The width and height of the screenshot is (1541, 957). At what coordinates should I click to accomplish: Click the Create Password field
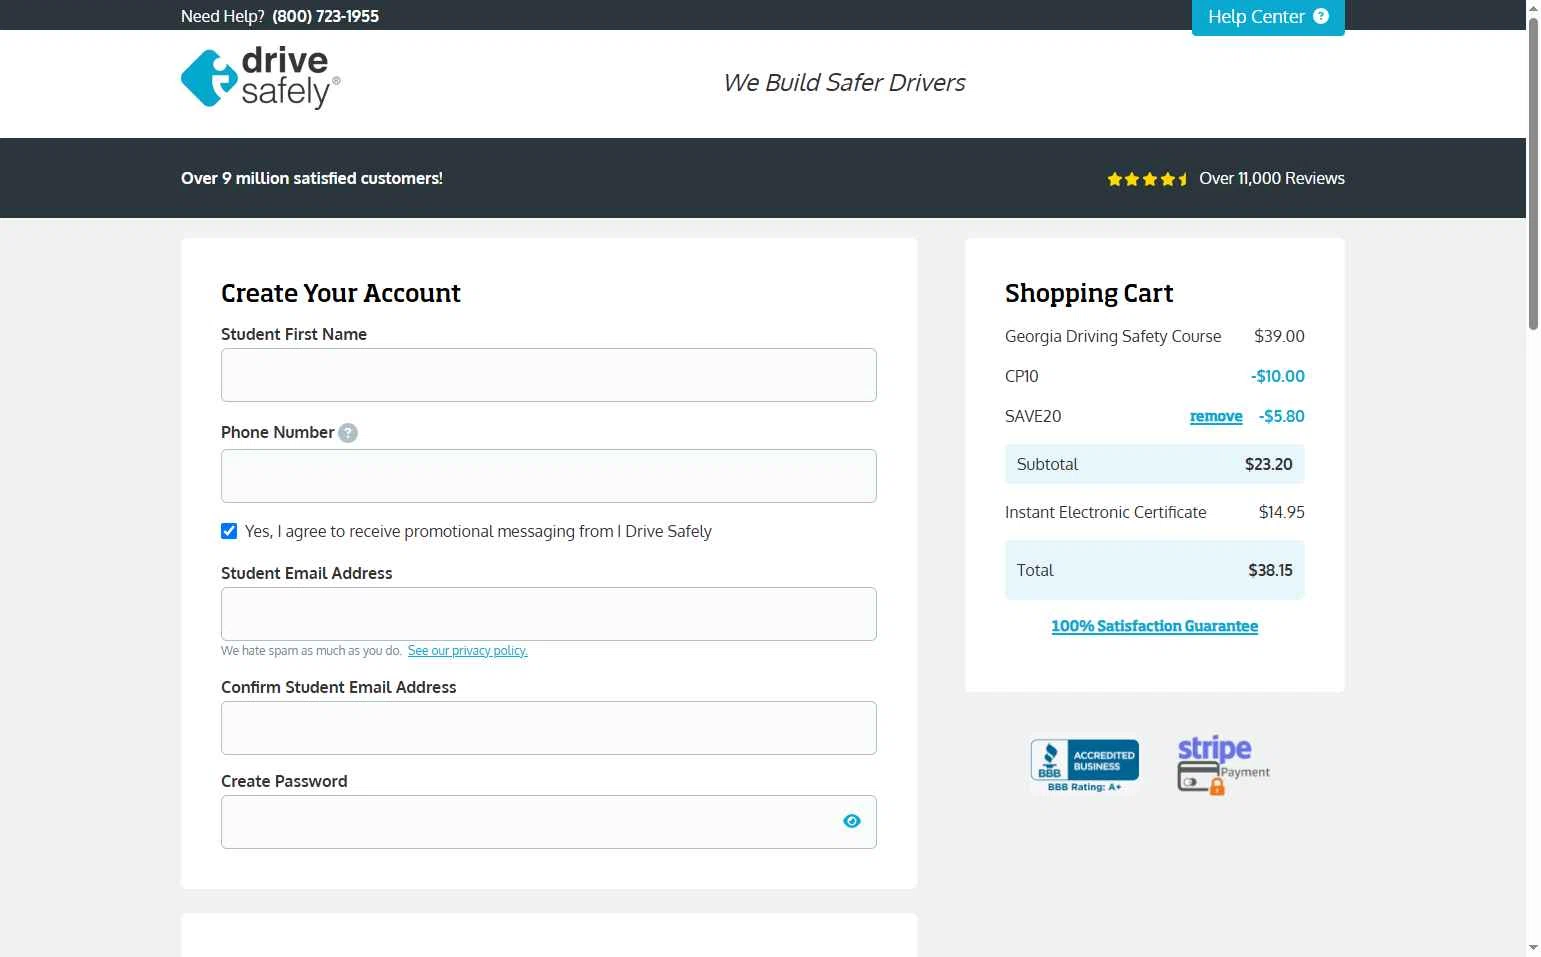[549, 822]
